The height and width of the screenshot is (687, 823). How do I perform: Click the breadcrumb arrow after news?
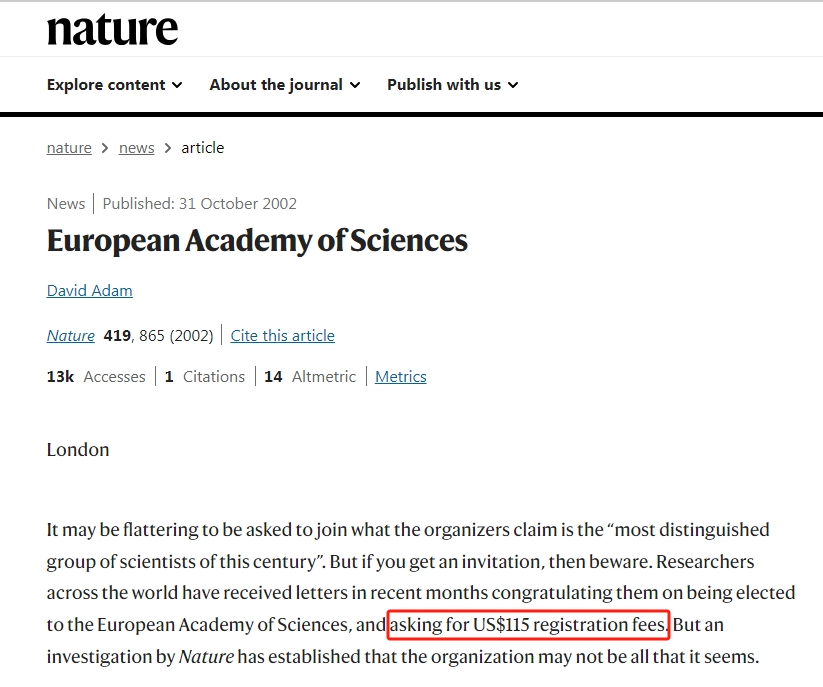coord(168,149)
